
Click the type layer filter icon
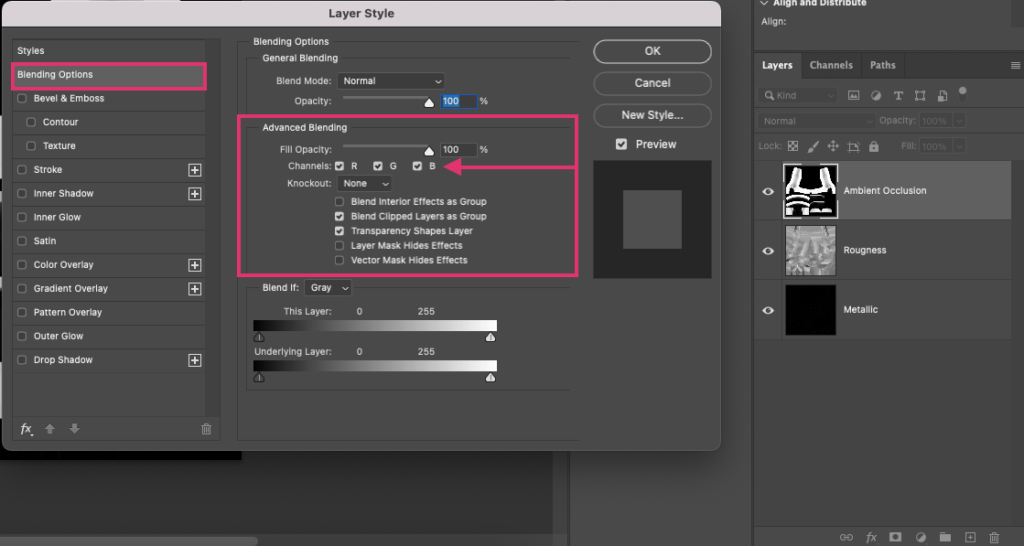point(898,95)
